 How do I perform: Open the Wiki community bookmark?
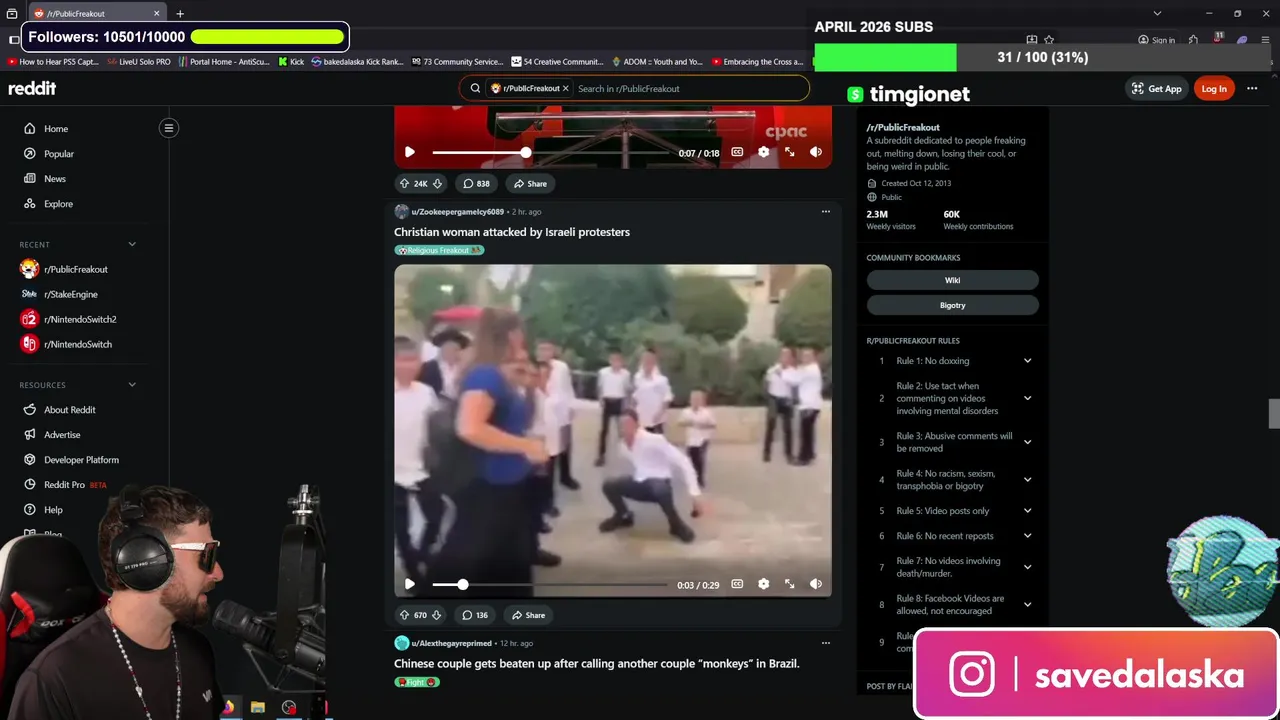point(952,280)
